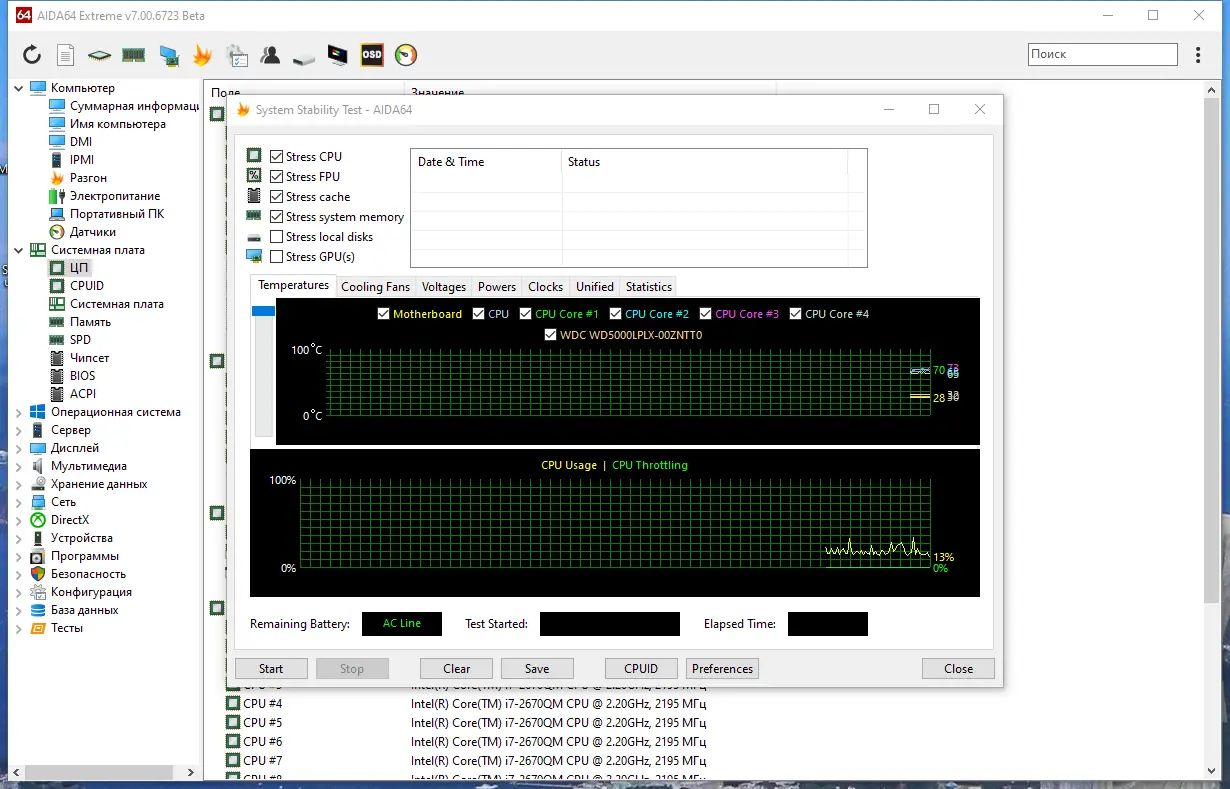Open the monitor diagnostics toolbar icon
1230x789 pixels.
338,55
